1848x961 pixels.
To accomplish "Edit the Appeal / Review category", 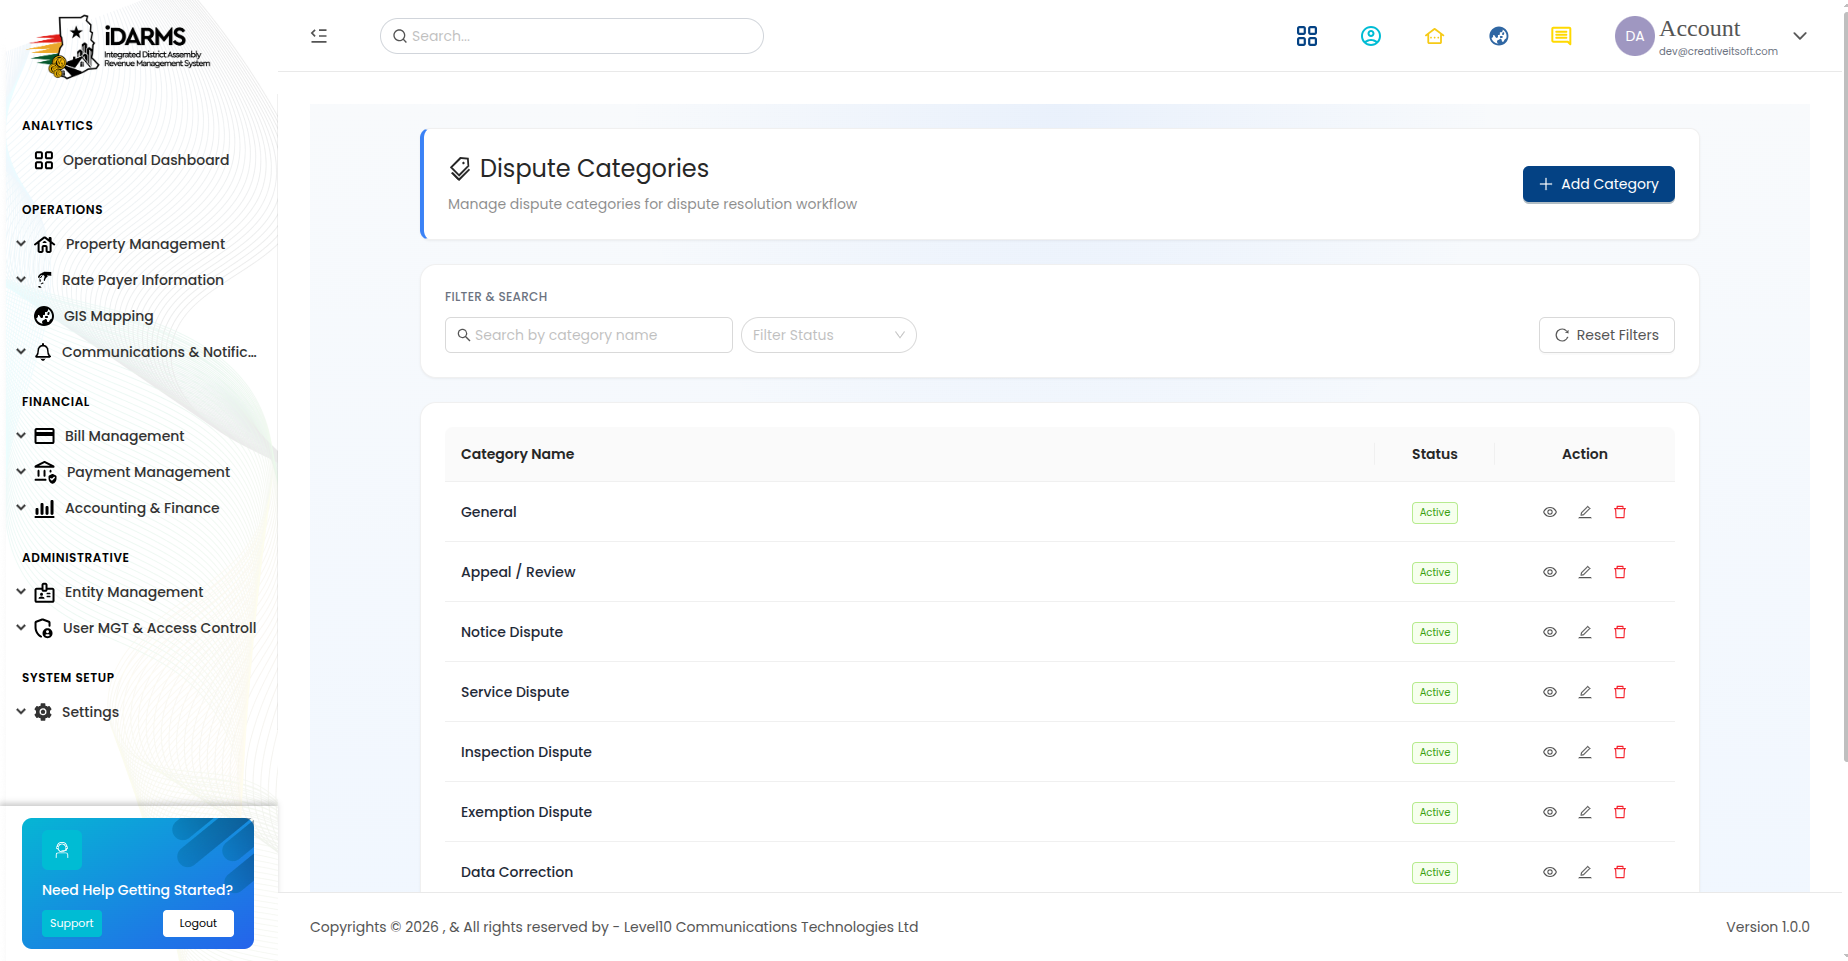I will pyautogui.click(x=1585, y=572).
